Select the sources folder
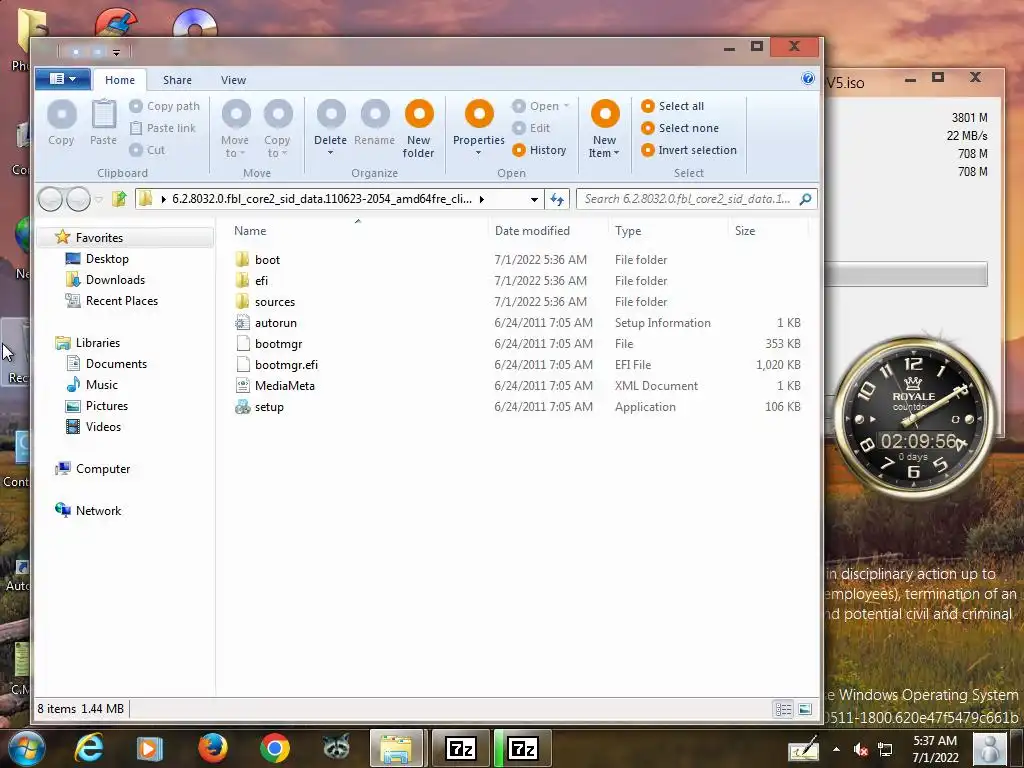Screen dimensions: 1024x768 click(x=275, y=302)
